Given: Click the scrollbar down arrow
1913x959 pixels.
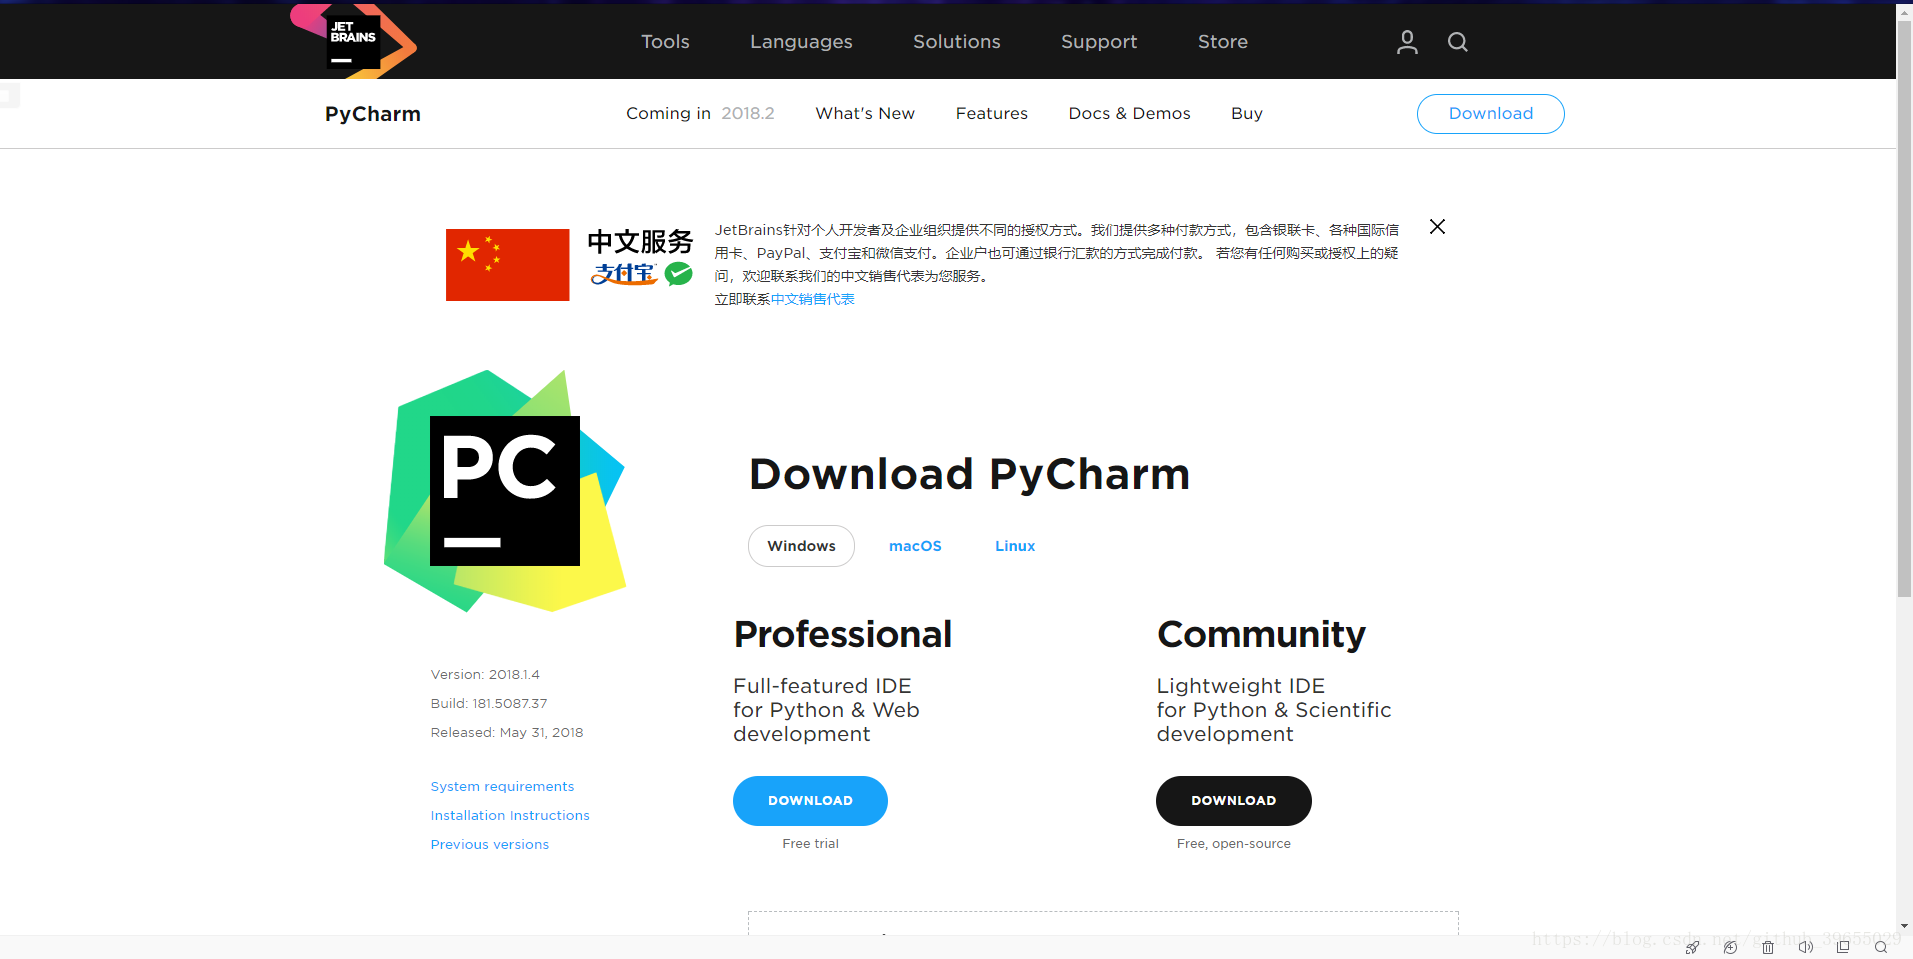Looking at the screenshot, I should (x=1904, y=926).
